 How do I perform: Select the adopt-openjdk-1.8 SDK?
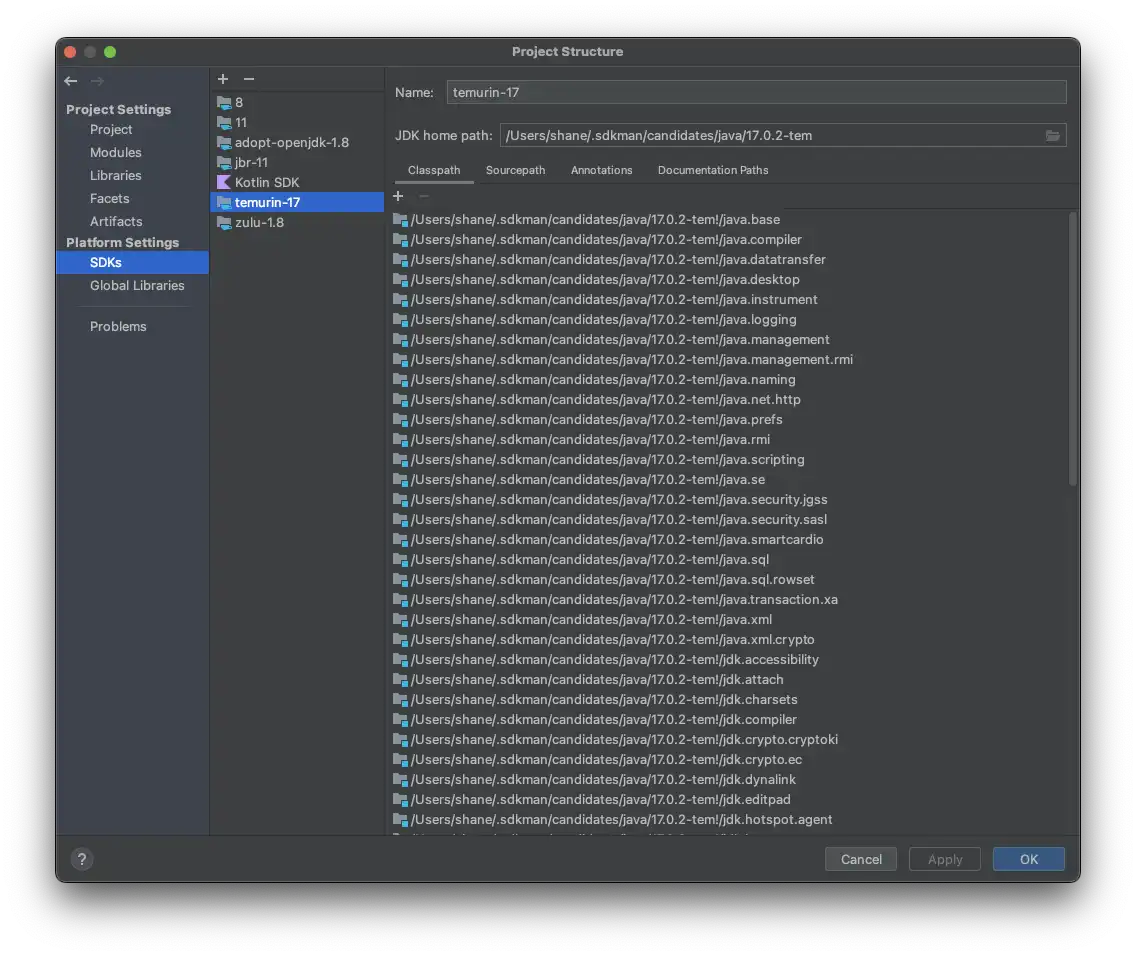click(x=297, y=143)
